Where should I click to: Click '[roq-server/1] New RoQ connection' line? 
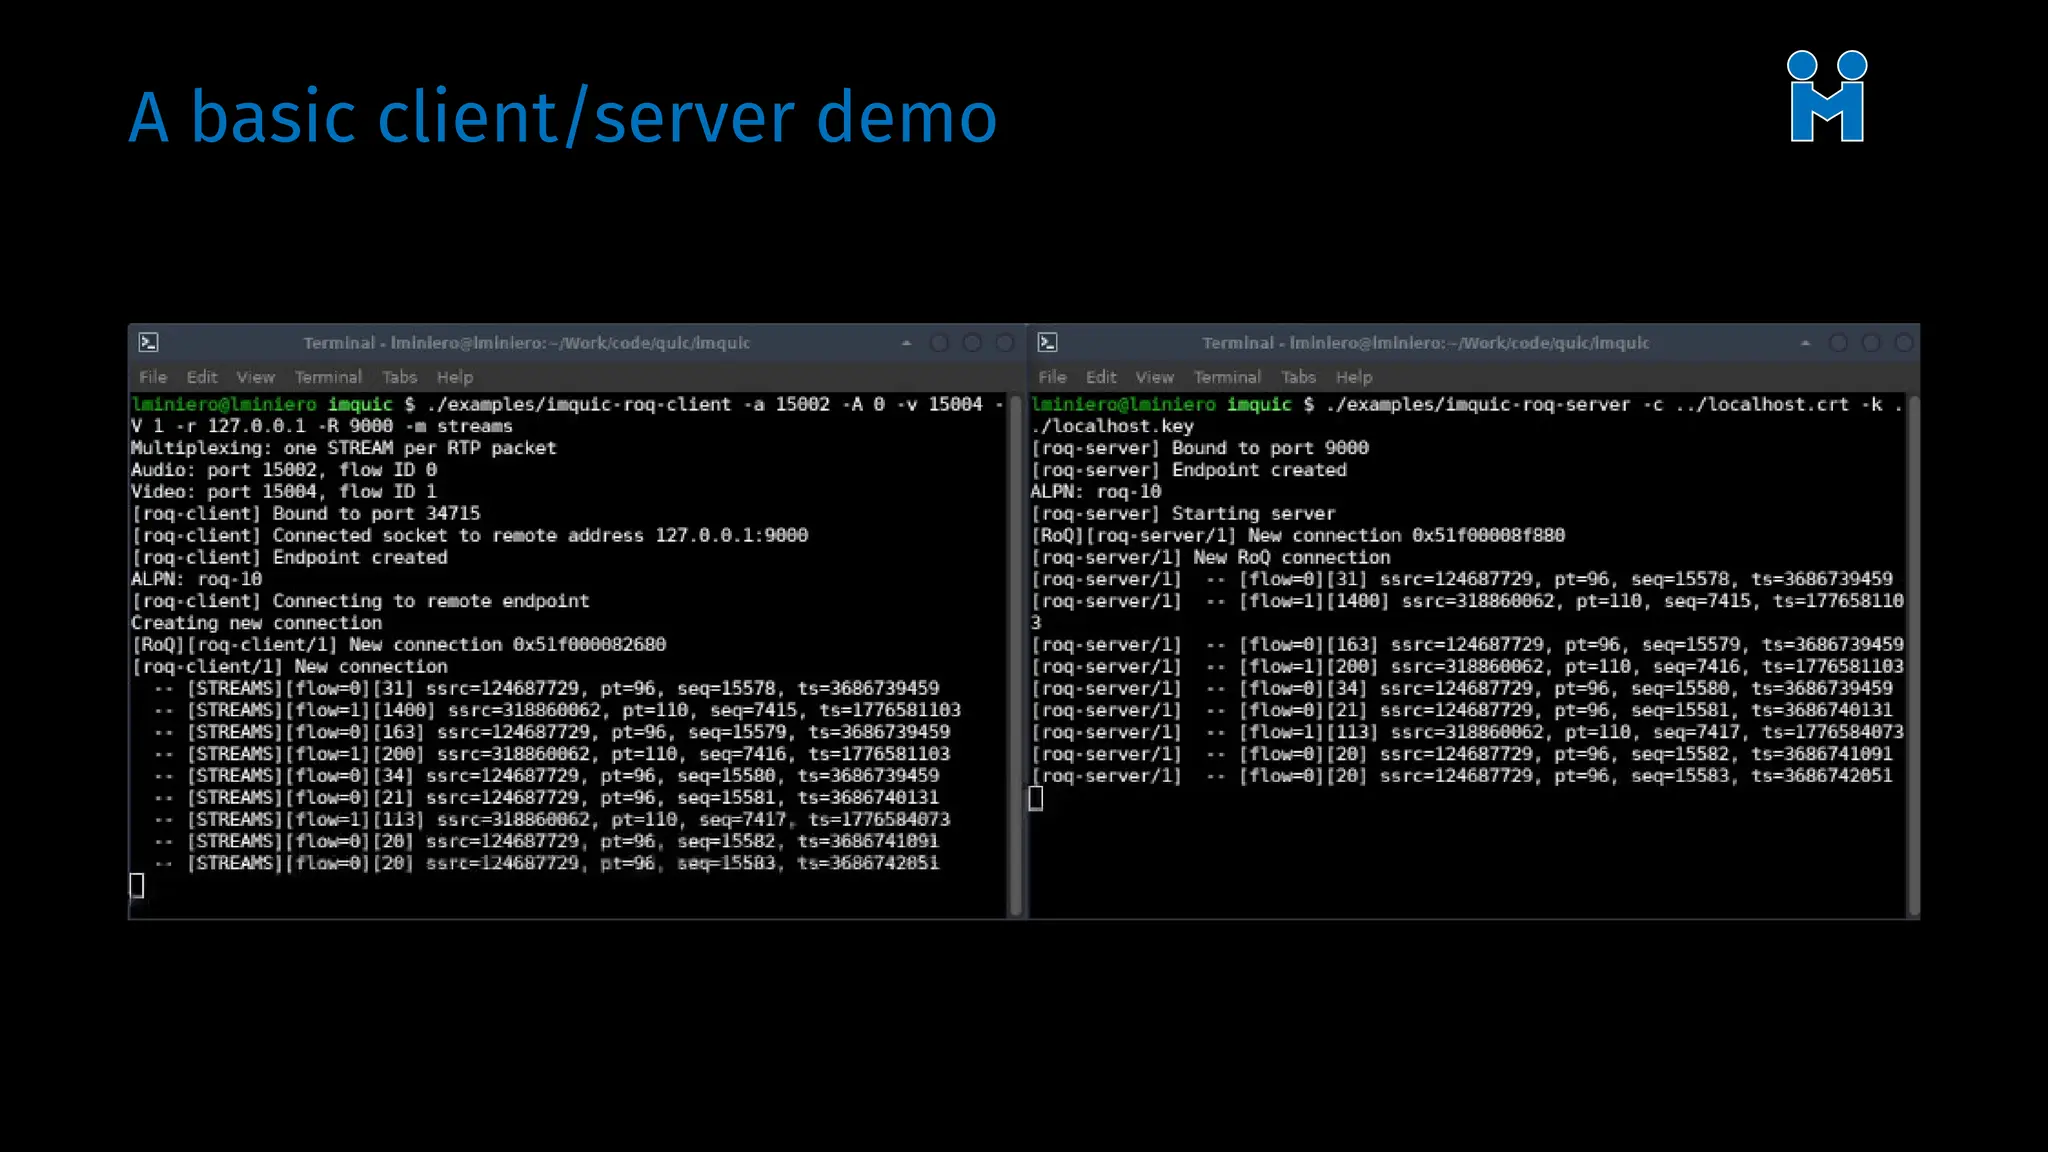(1211, 558)
